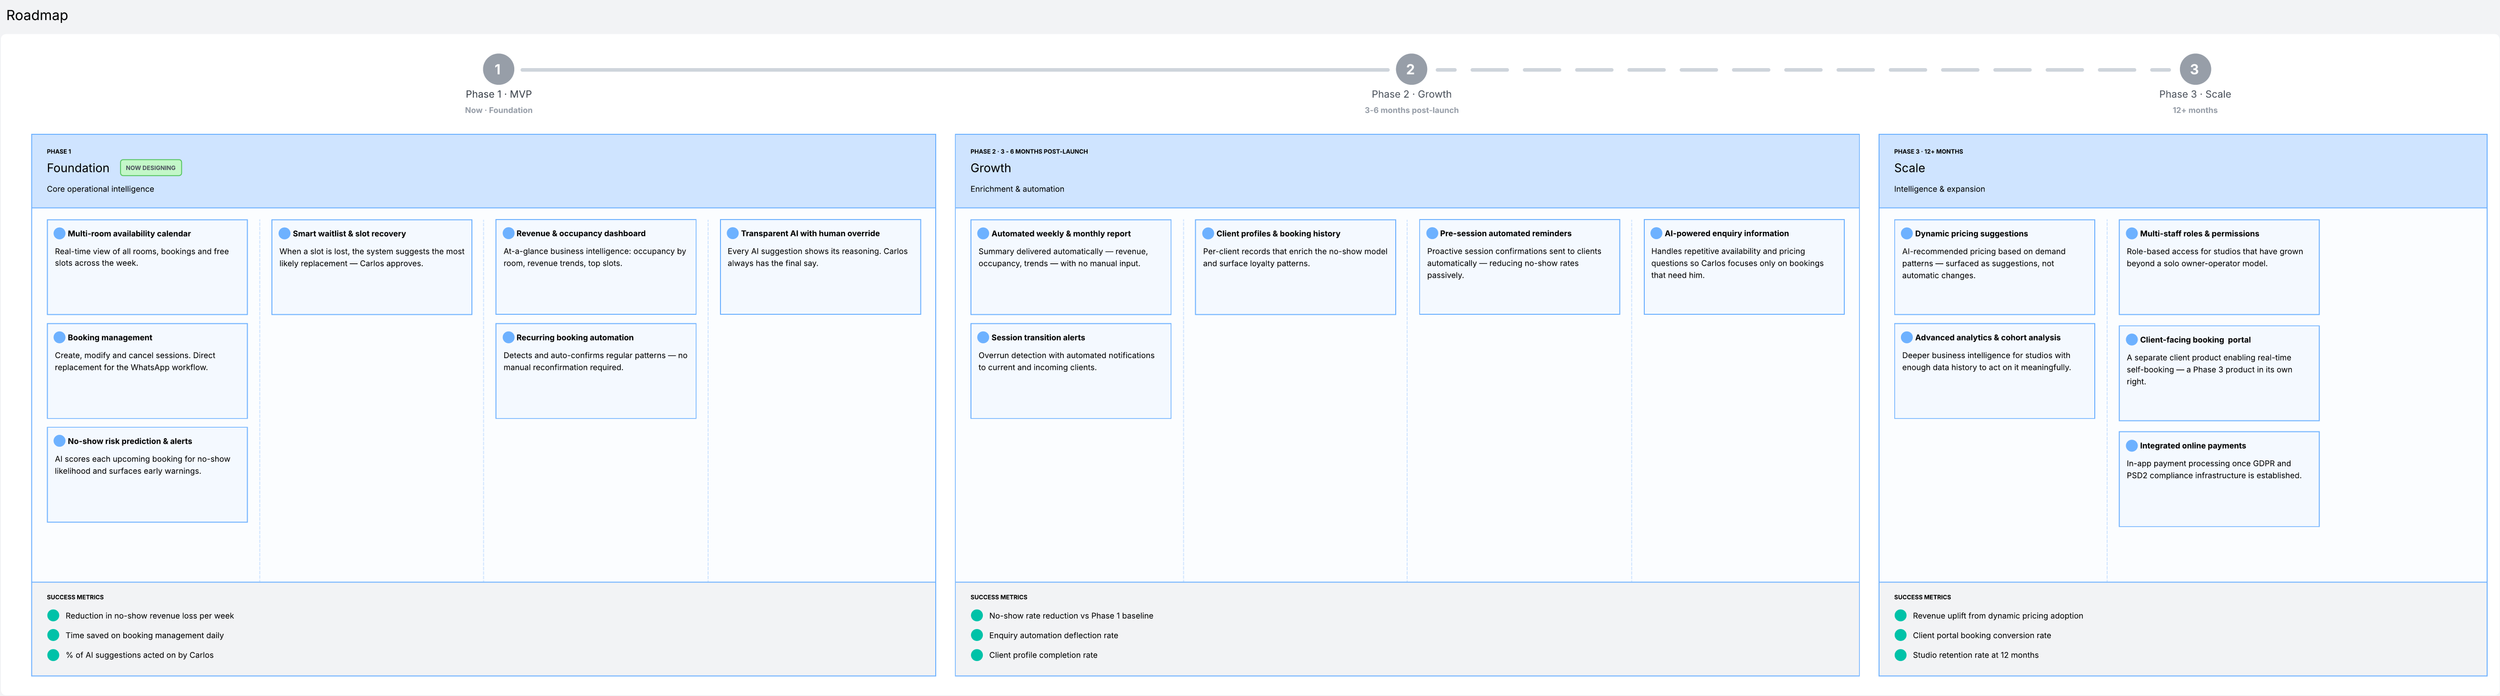Image resolution: width=2500 pixels, height=696 pixels.
Task: Select the No-show risk prediction & alerts title
Action: 130,441
